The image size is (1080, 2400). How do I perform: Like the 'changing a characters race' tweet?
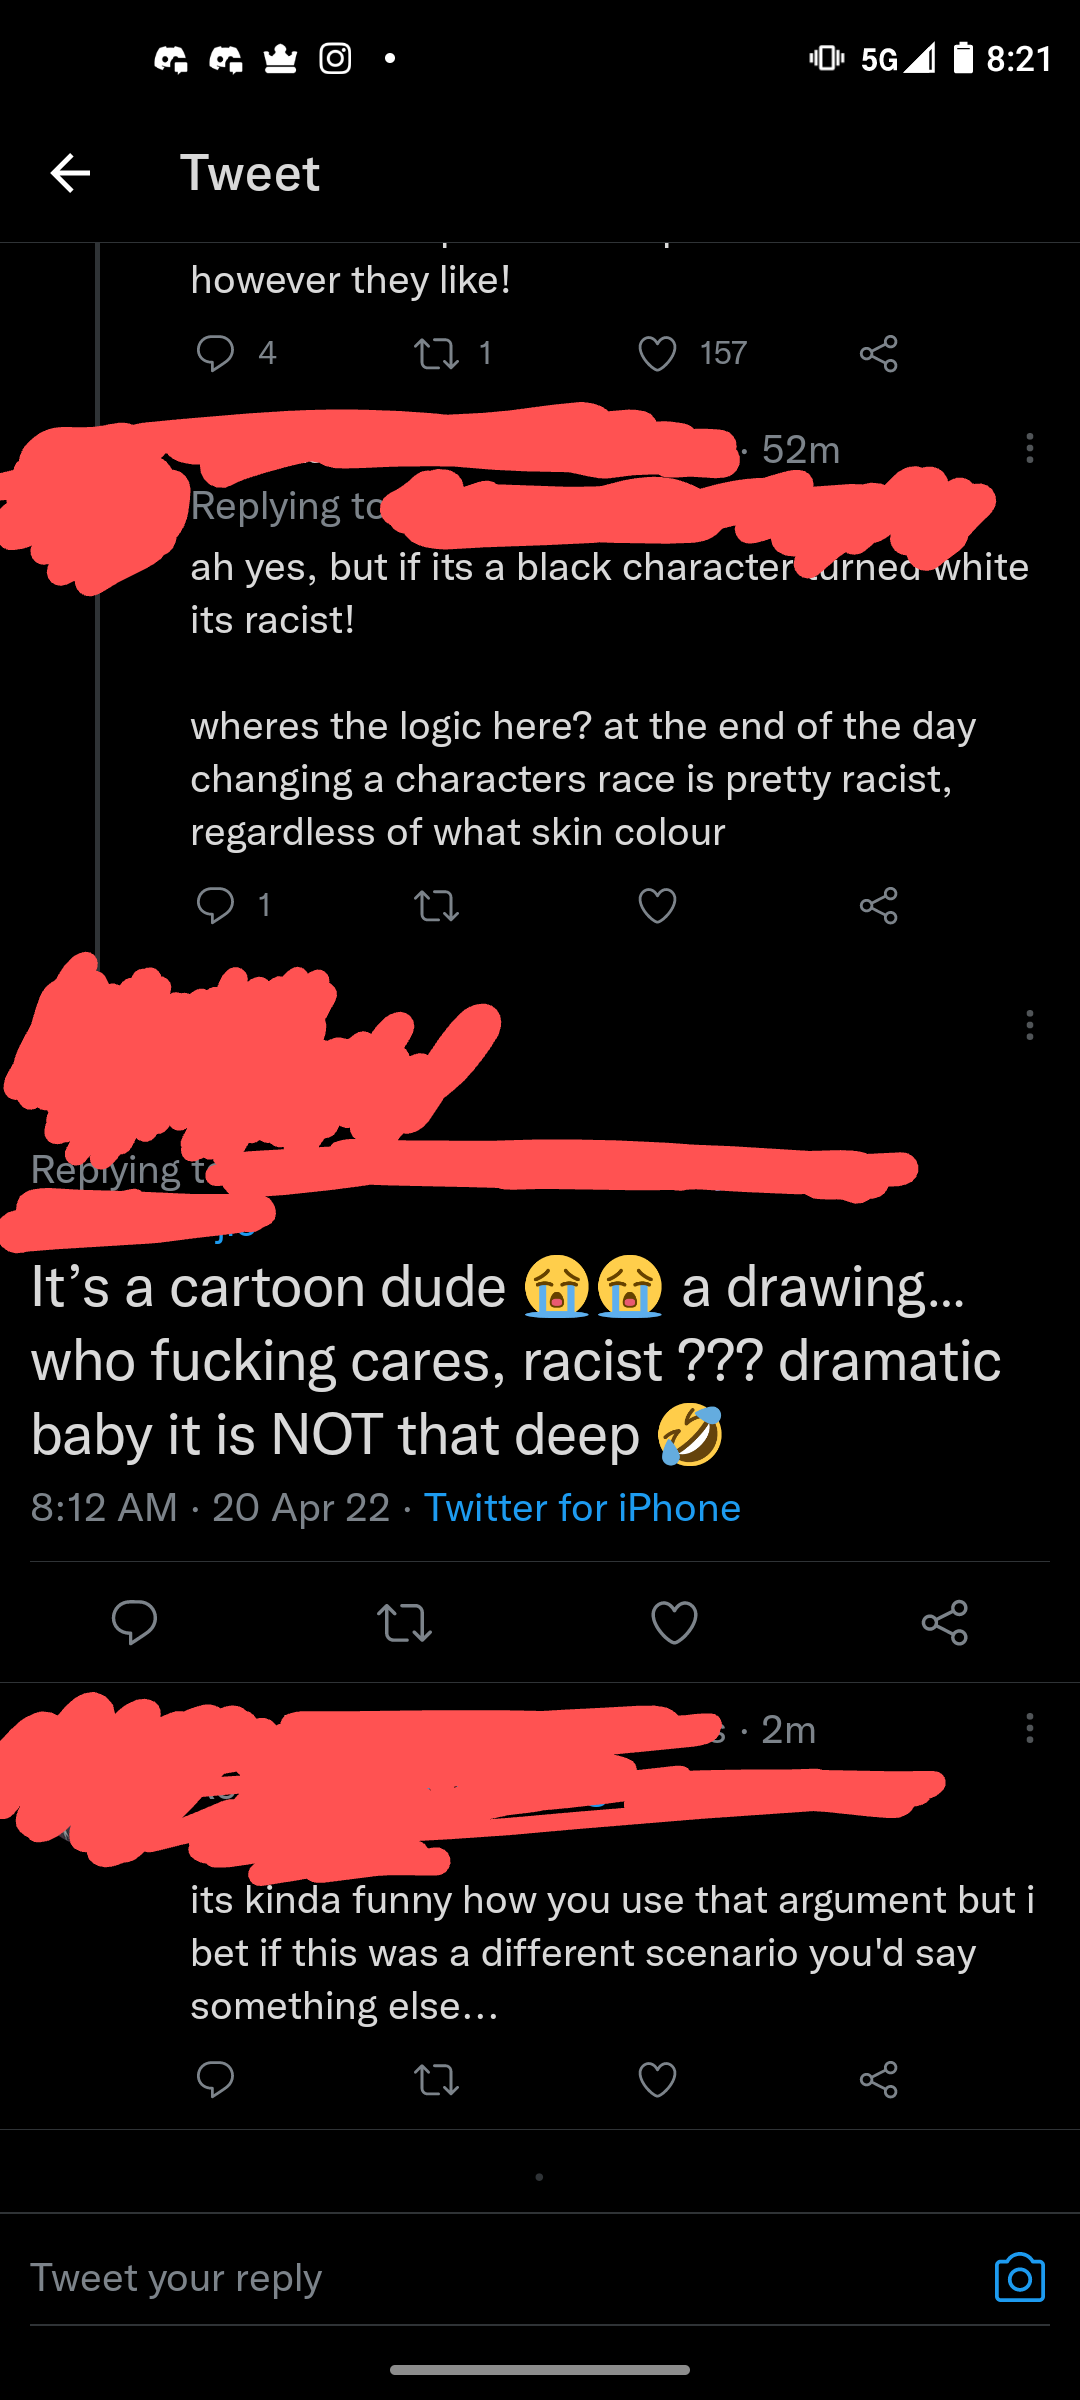pyautogui.click(x=657, y=905)
